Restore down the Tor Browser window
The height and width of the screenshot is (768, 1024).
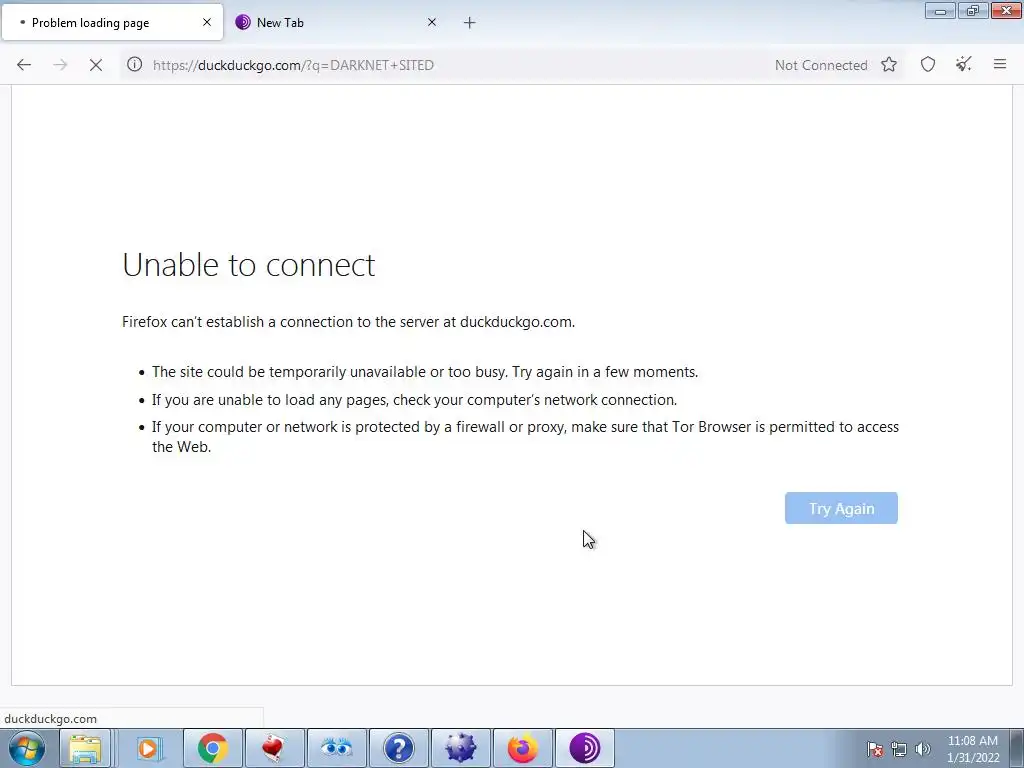tap(973, 11)
